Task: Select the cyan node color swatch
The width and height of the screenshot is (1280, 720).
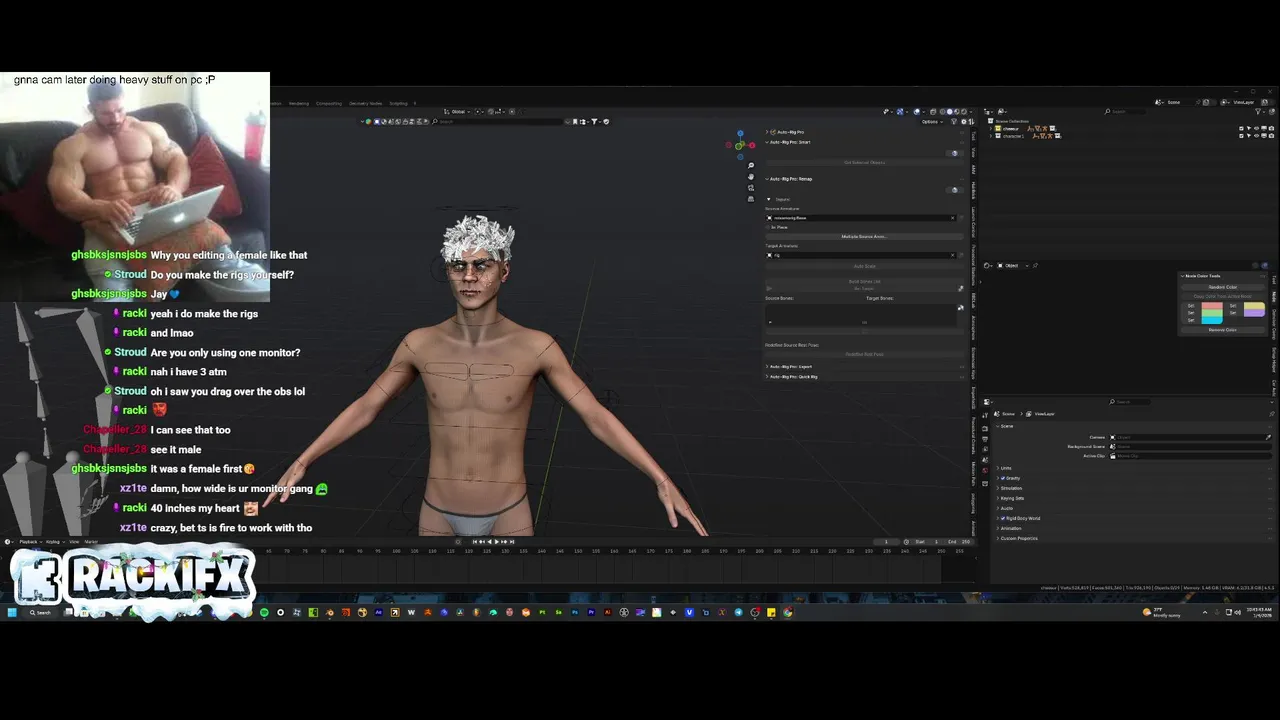Action: click(1212, 320)
